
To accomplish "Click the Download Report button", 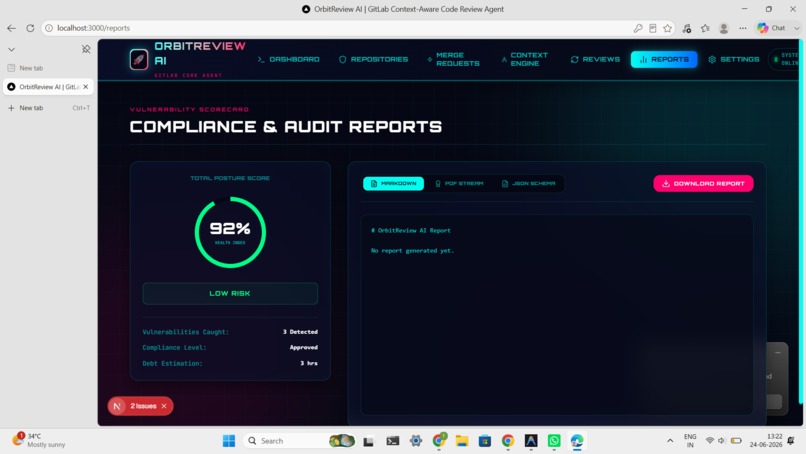I will pos(703,184).
